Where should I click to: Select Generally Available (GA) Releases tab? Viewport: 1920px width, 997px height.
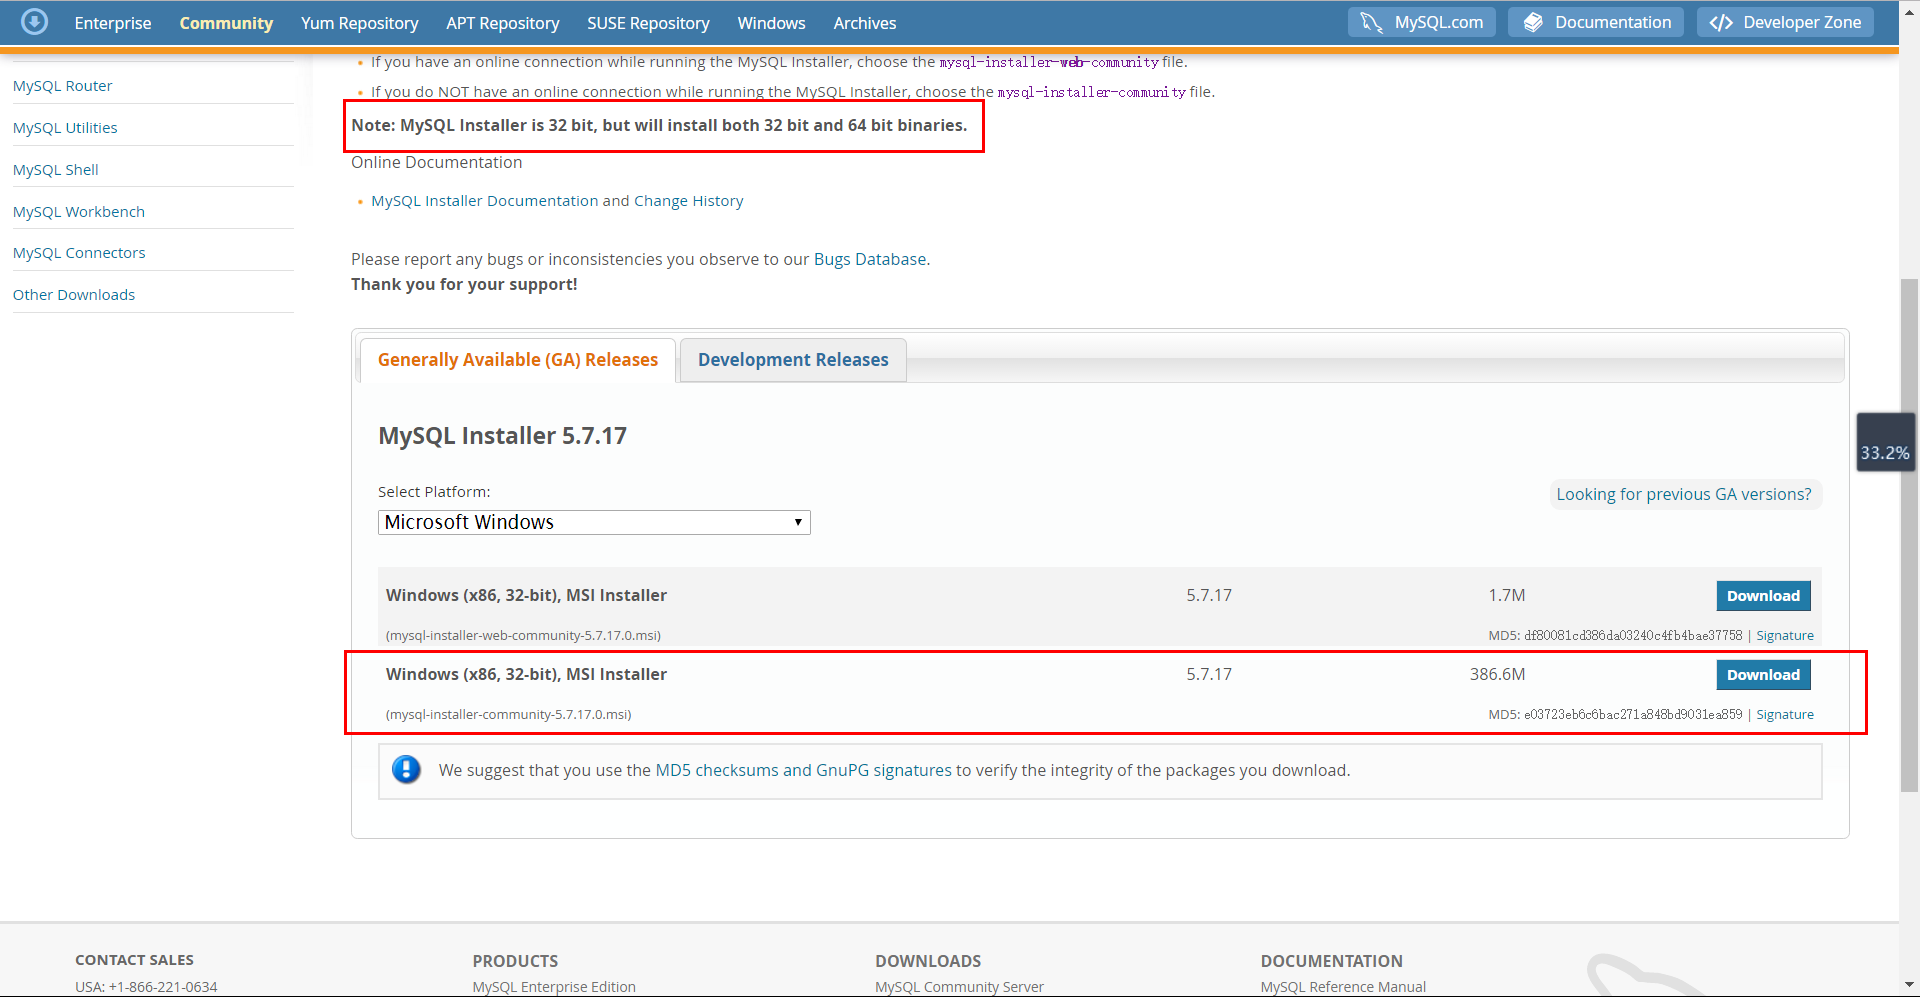tap(518, 360)
